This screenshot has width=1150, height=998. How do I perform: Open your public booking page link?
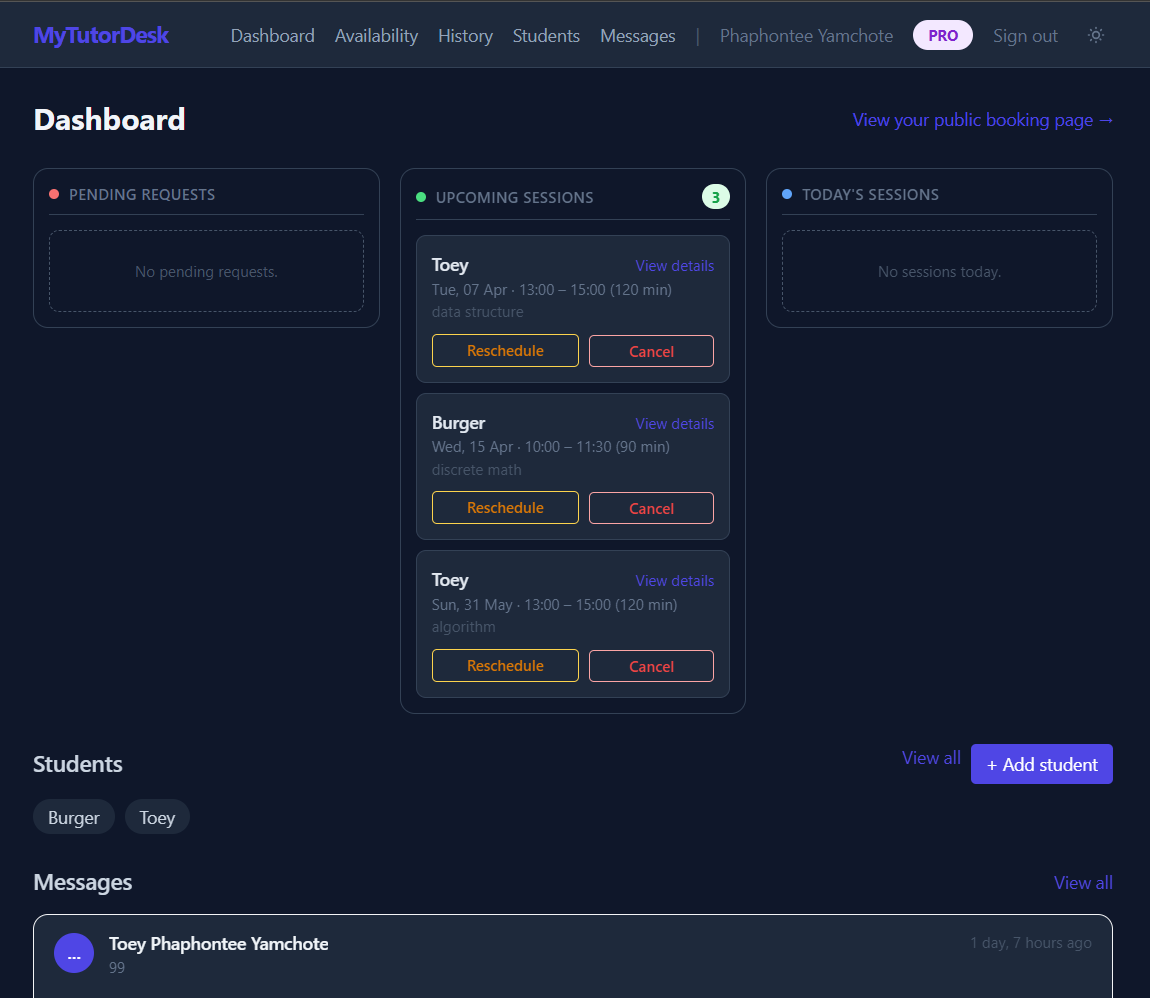click(982, 119)
